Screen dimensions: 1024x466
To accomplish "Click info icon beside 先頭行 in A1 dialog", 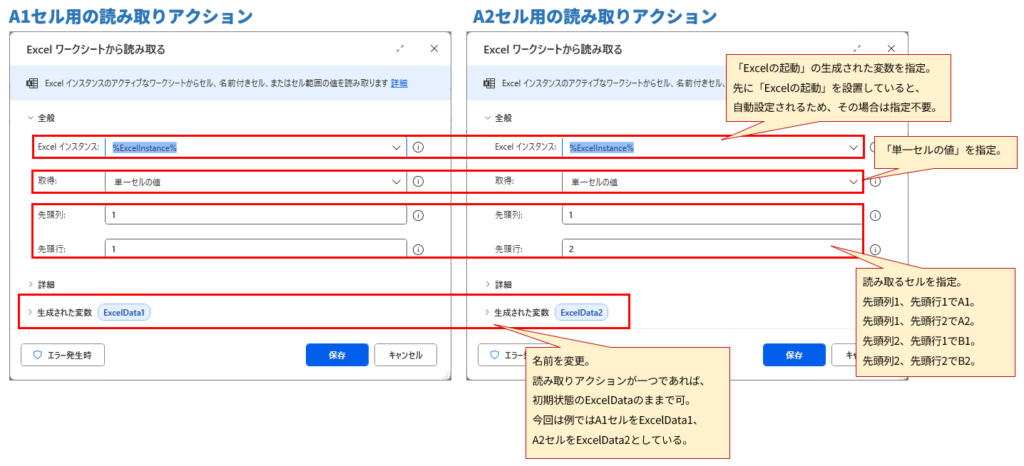I will 419,249.
